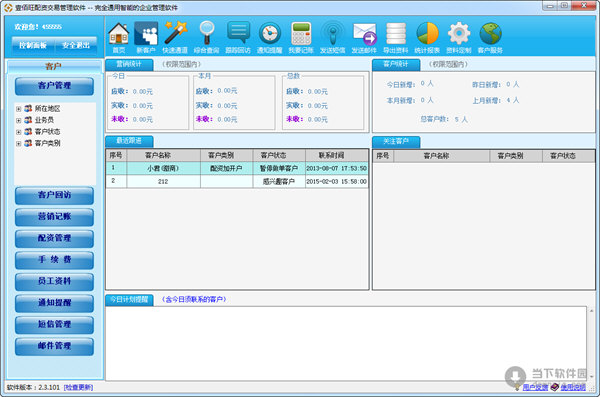The height and width of the screenshot is (397, 600).
Task: Click the 安全退出 button
Action: (76, 46)
